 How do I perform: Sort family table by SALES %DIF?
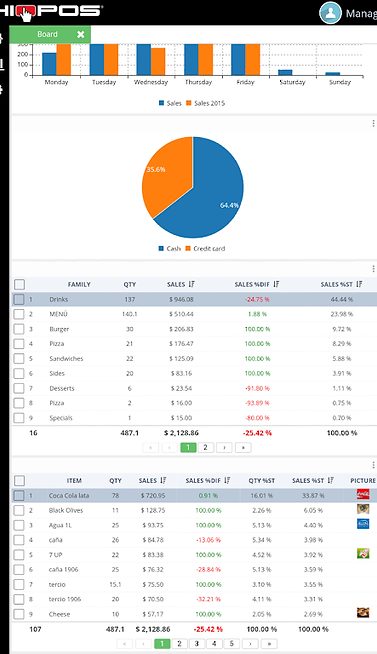(x=276, y=284)
